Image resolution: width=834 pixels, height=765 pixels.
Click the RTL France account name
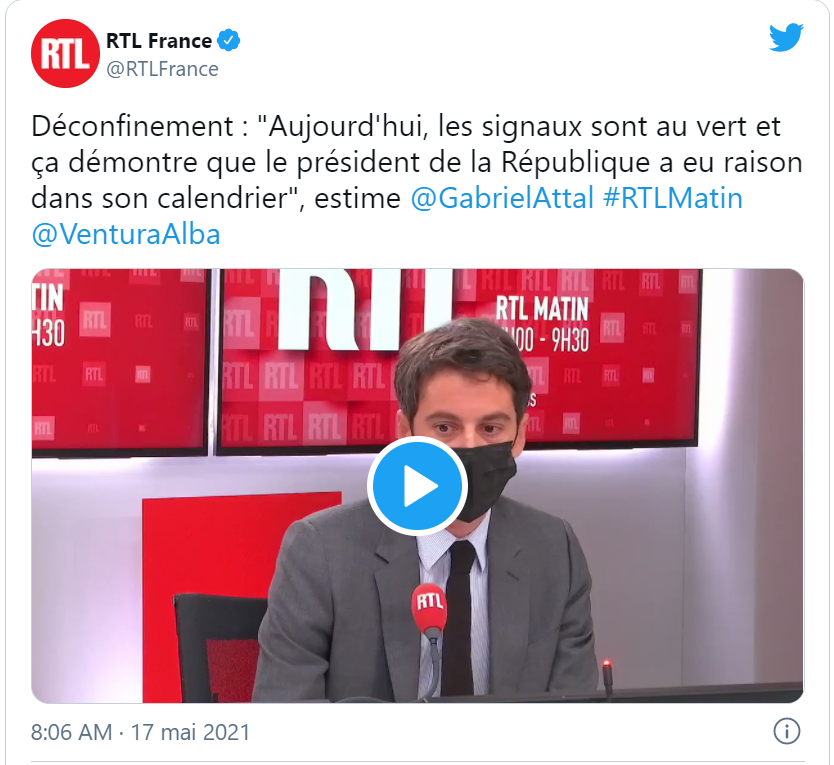tap(159, 41)
